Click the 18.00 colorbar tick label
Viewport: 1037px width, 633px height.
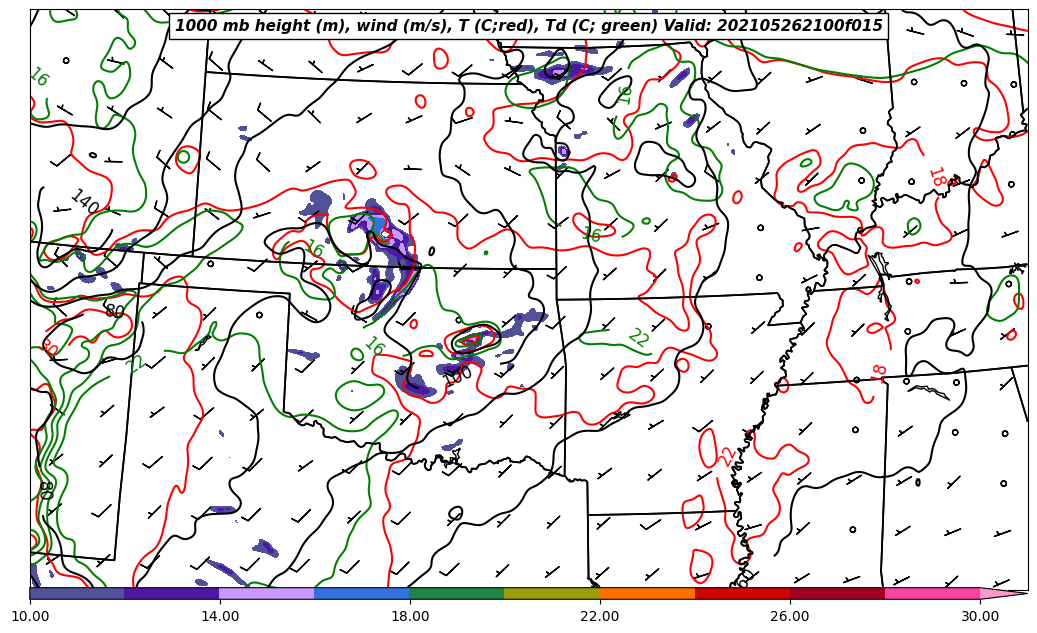click(x=410, y=616)
